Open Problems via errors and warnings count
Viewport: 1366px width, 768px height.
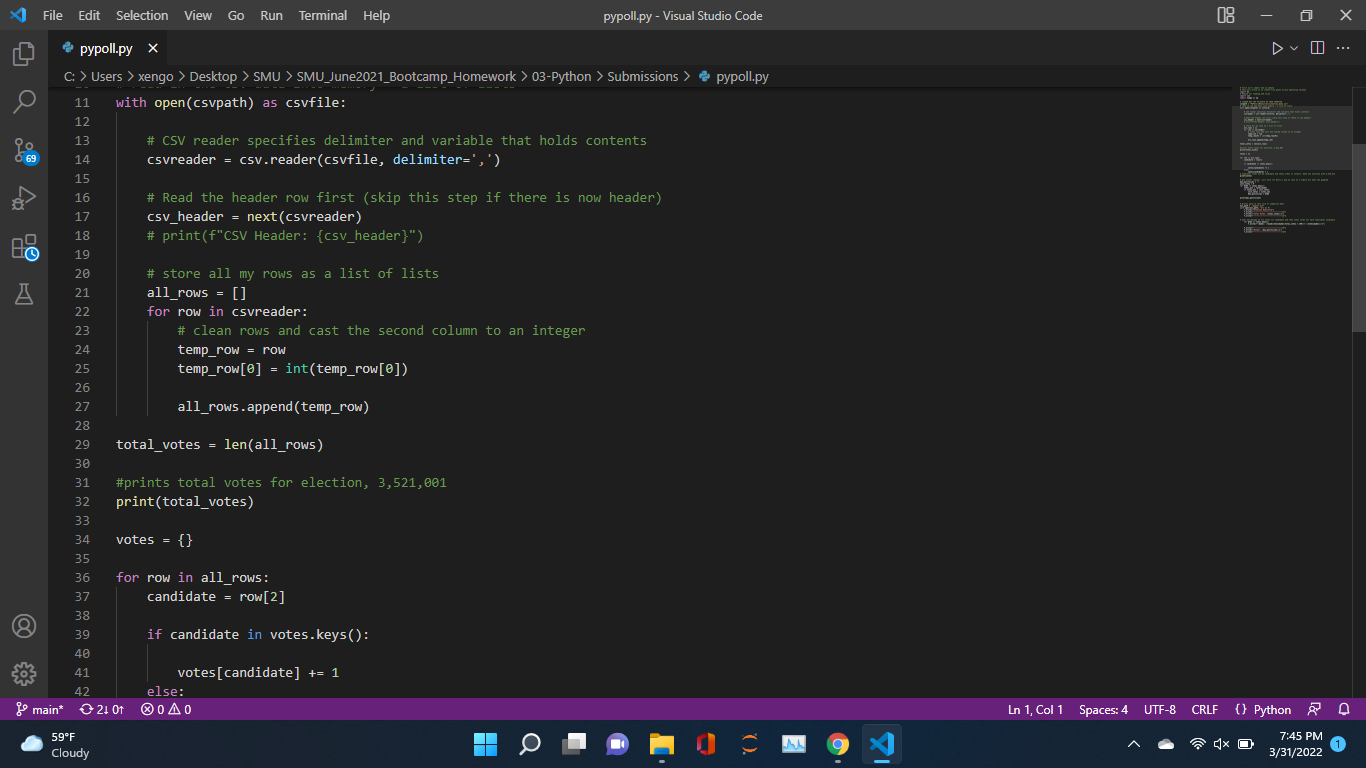tap(166, 709)
